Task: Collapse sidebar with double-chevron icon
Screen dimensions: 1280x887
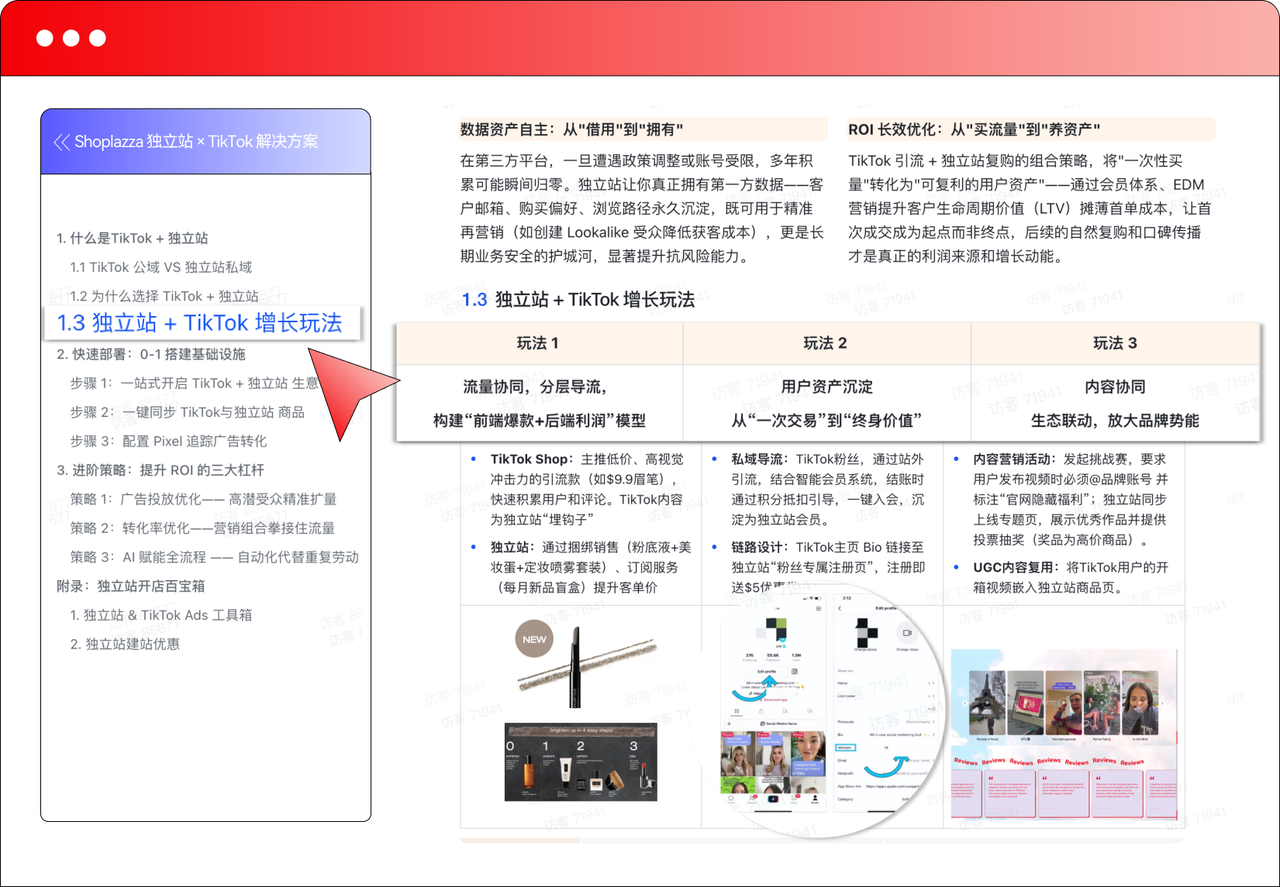Action: point(62,142)
